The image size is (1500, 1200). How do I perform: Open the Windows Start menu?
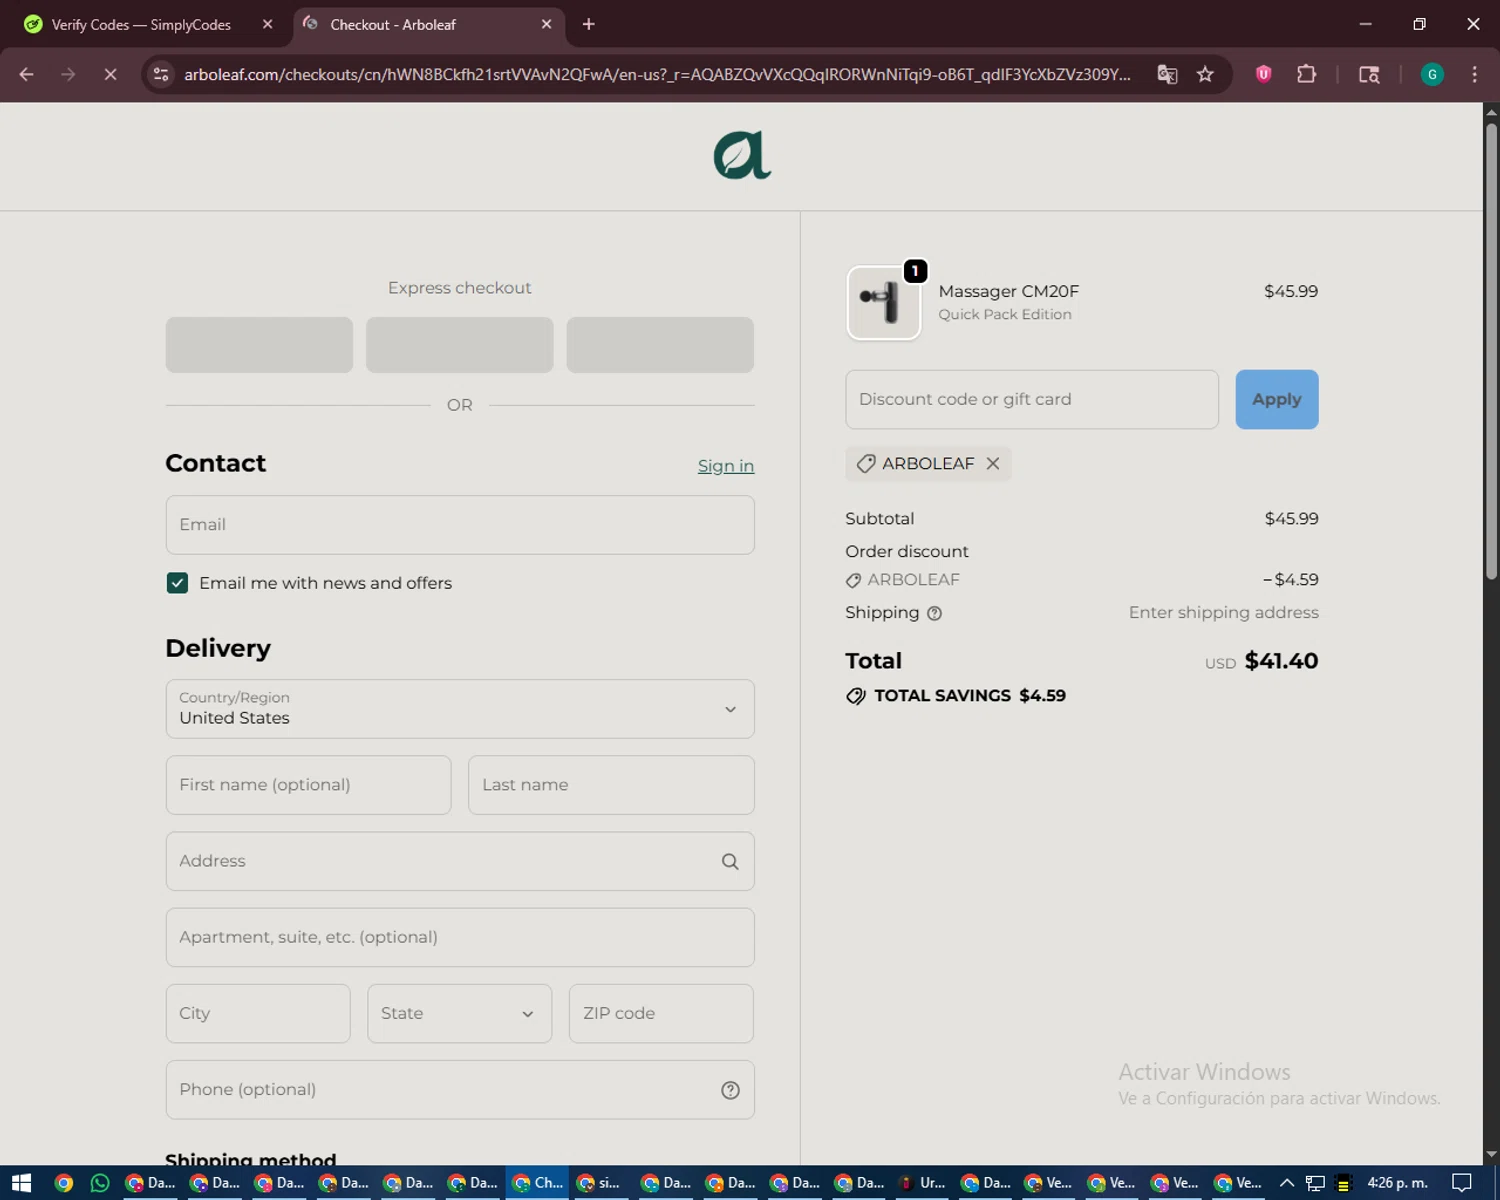[21, 1183]
